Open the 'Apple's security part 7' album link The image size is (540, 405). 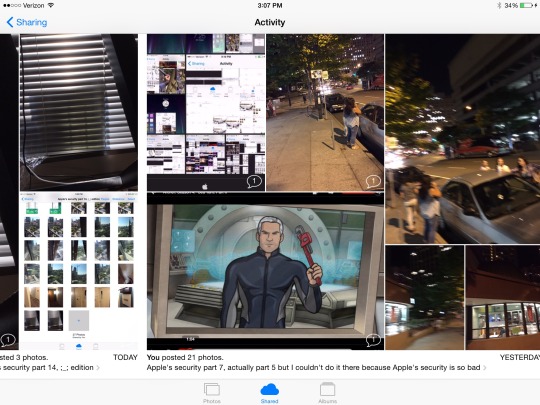tap(316, 367)
